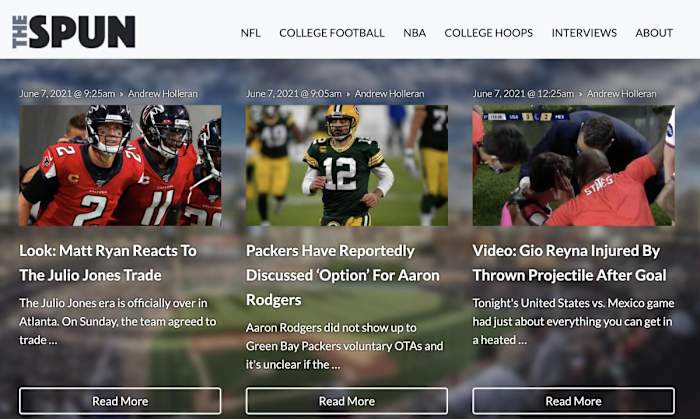Viewport: 700px width, 419px height.
Task: Go to College Football section
Action: point(331,33)
